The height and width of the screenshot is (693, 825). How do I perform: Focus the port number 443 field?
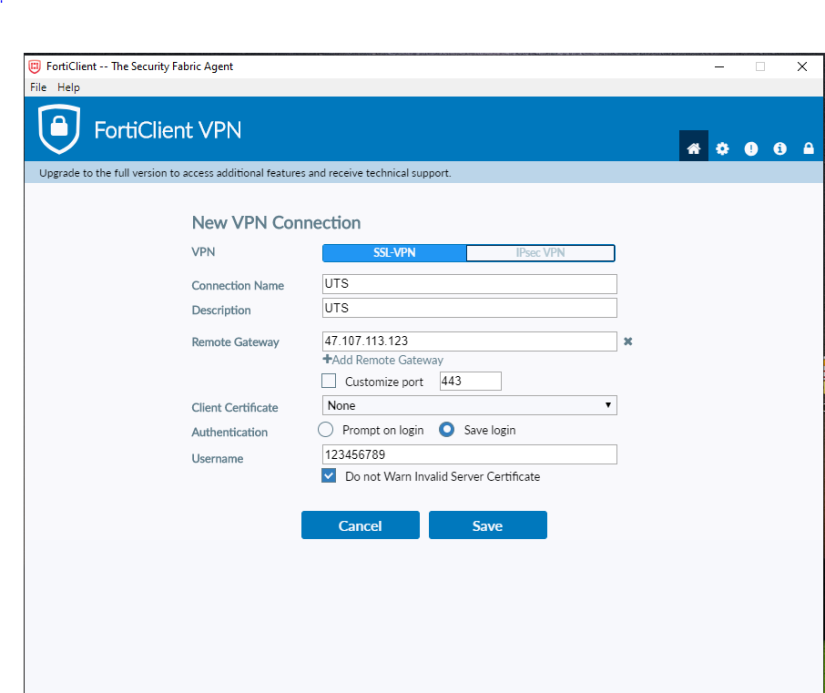tap(470, 381)
